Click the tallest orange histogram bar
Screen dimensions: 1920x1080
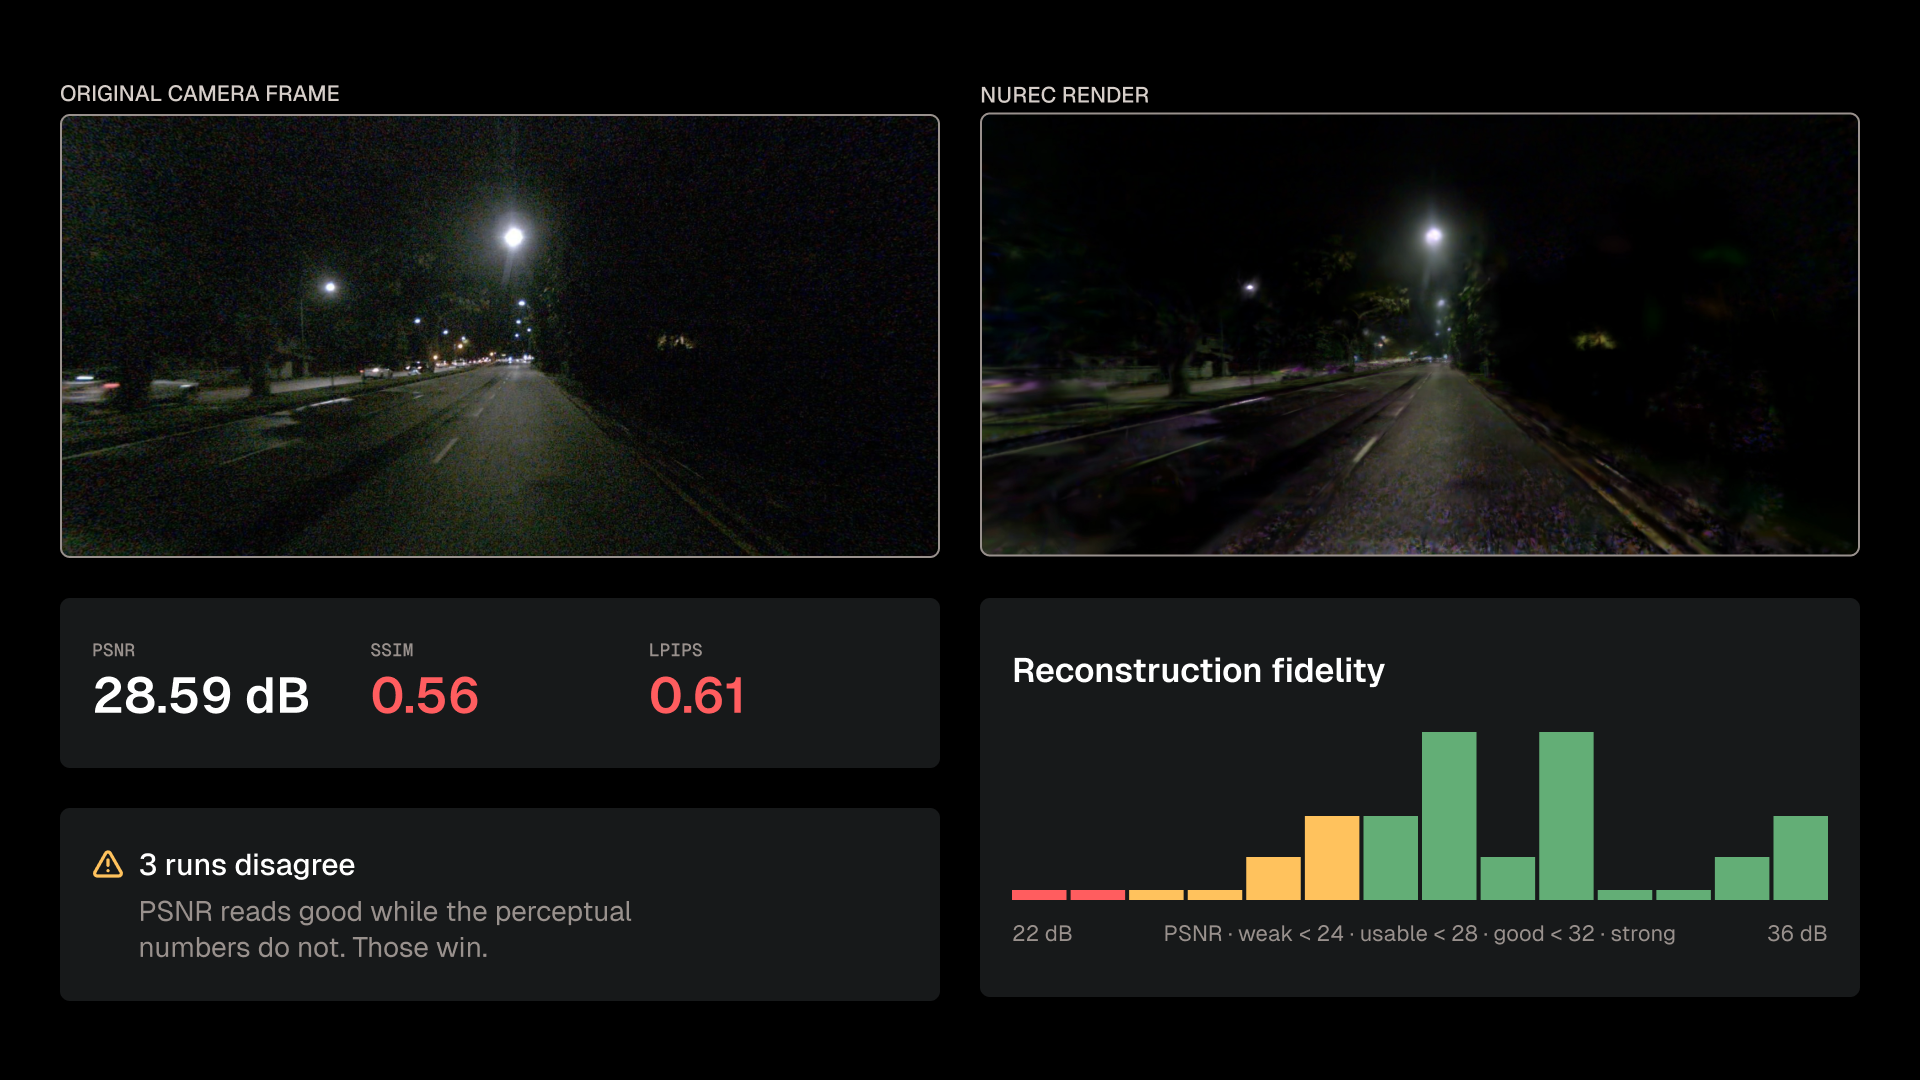click(x=1332, y=858)
